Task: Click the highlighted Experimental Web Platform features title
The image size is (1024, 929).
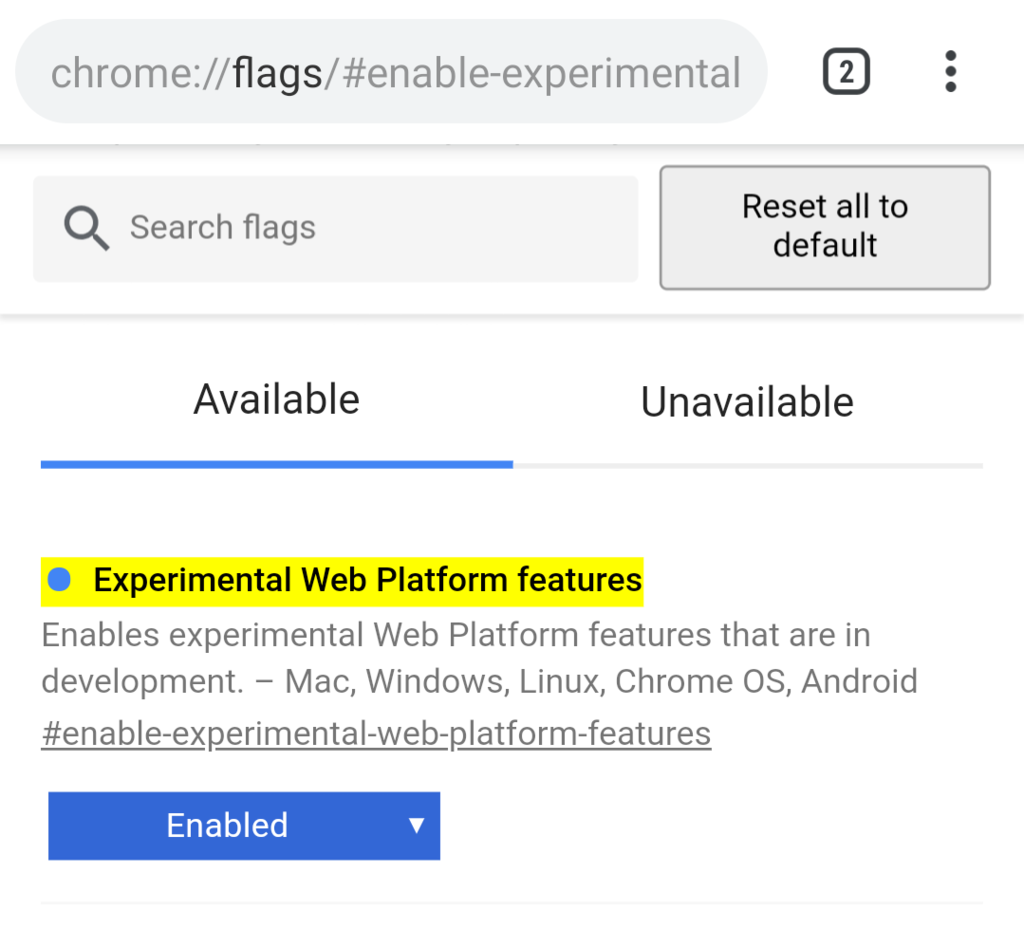Action: (367, 580)
